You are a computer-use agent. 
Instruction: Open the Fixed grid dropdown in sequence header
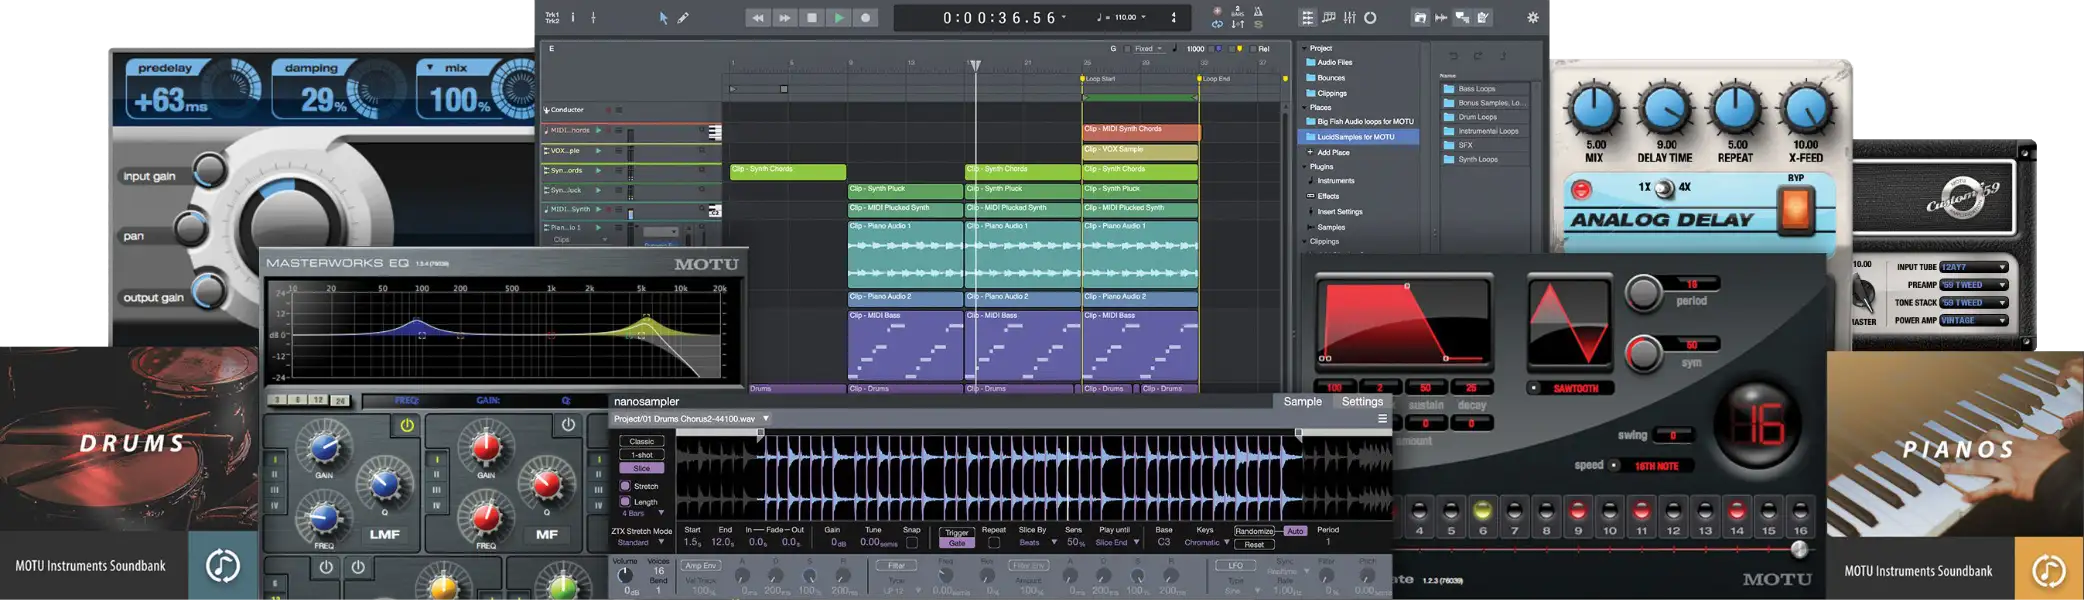1148,49
